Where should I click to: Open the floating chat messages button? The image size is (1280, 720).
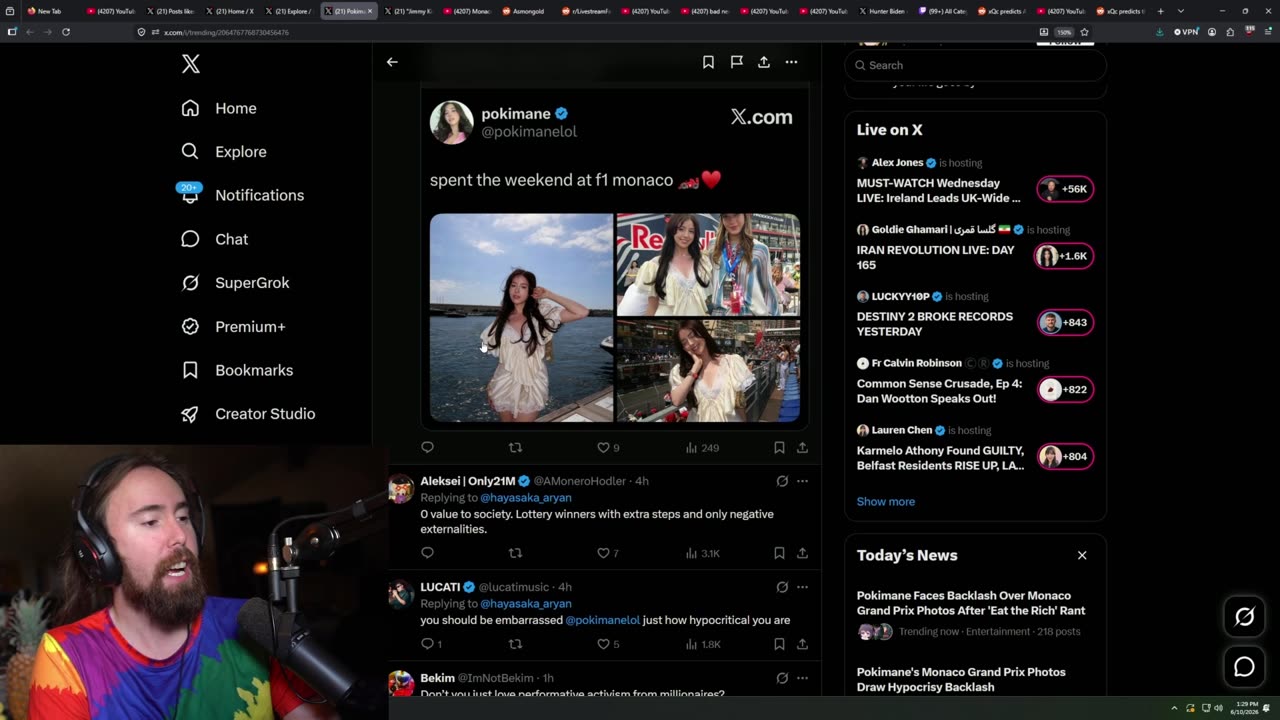click(1244, 667)
